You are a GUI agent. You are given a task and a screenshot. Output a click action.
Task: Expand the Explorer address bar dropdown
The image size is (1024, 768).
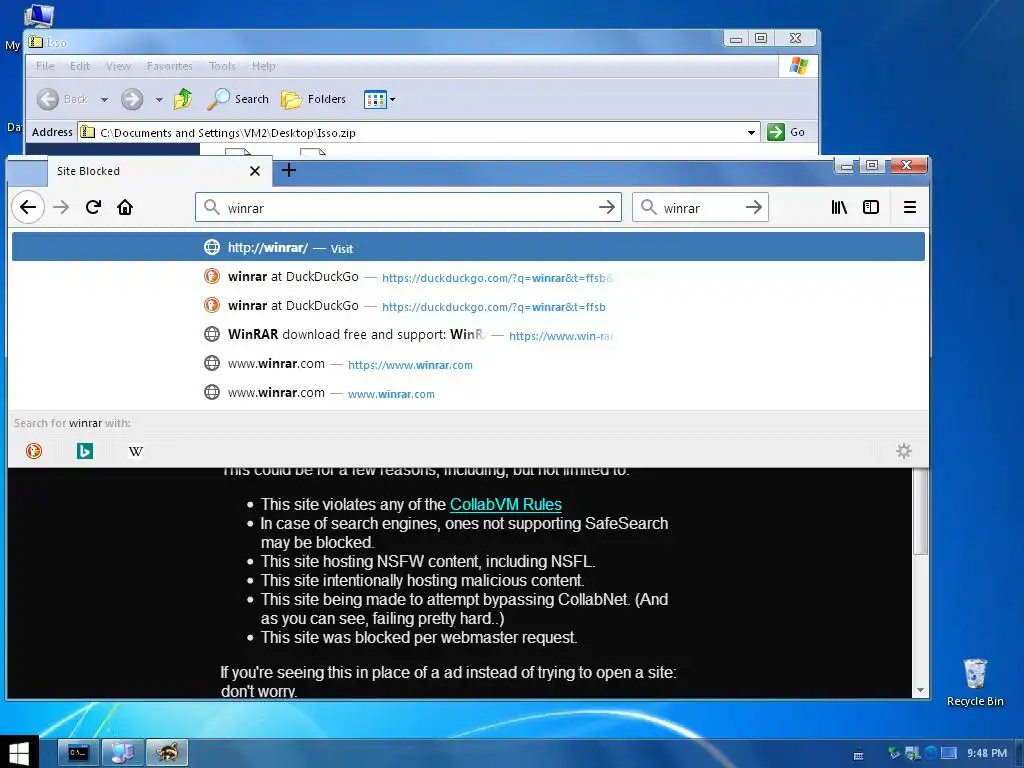pyautogui.click(x=751, y=133)
